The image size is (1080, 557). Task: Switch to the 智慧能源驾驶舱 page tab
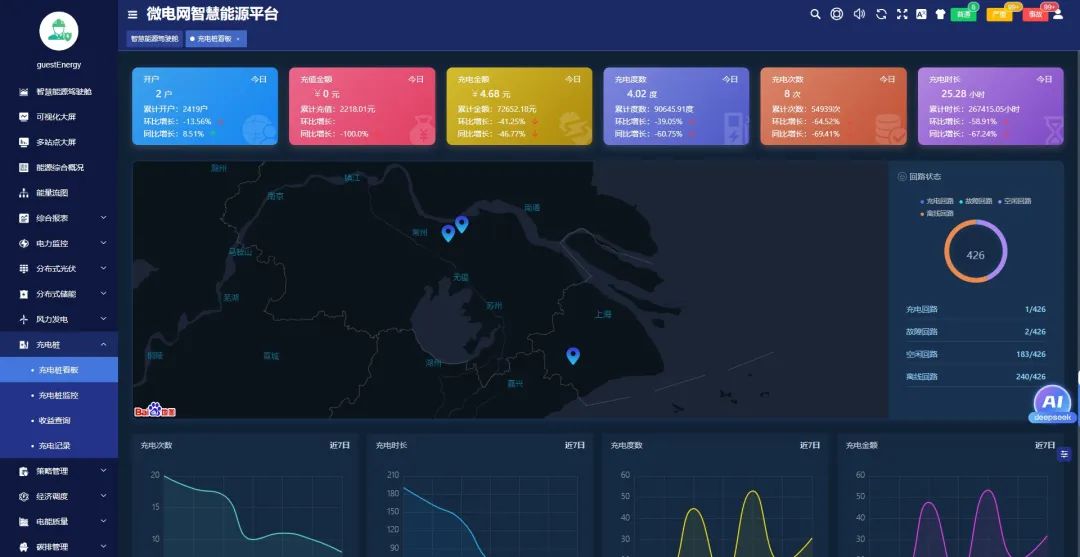(x=154, y=39)
